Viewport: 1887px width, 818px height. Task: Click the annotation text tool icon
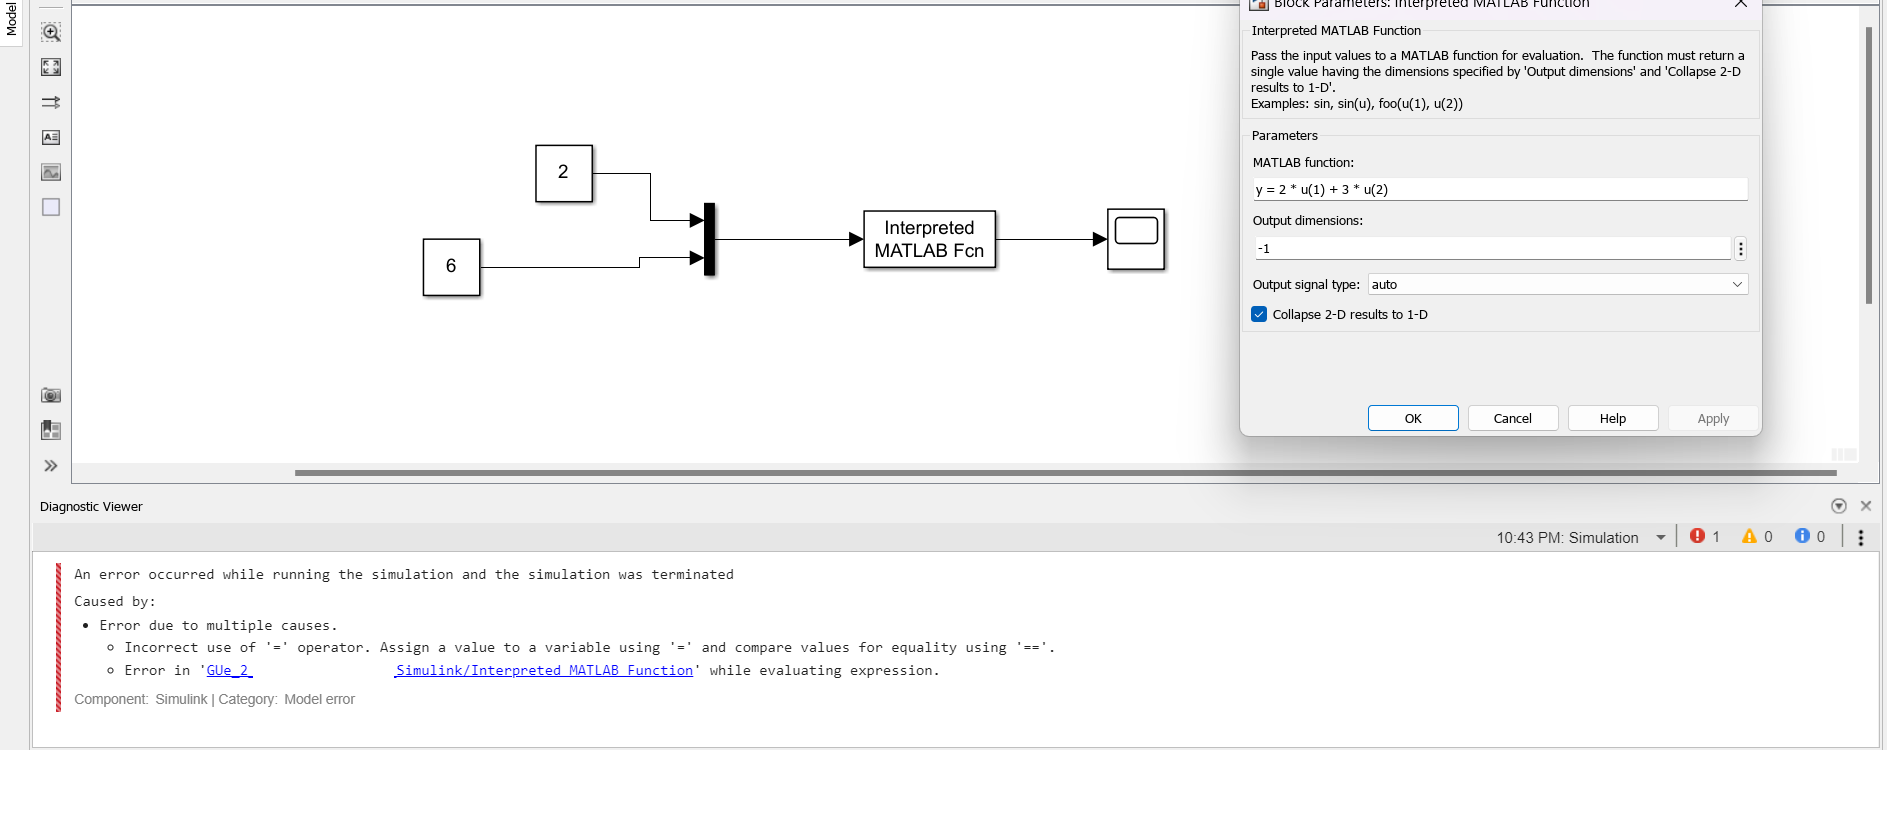point(51,137)
